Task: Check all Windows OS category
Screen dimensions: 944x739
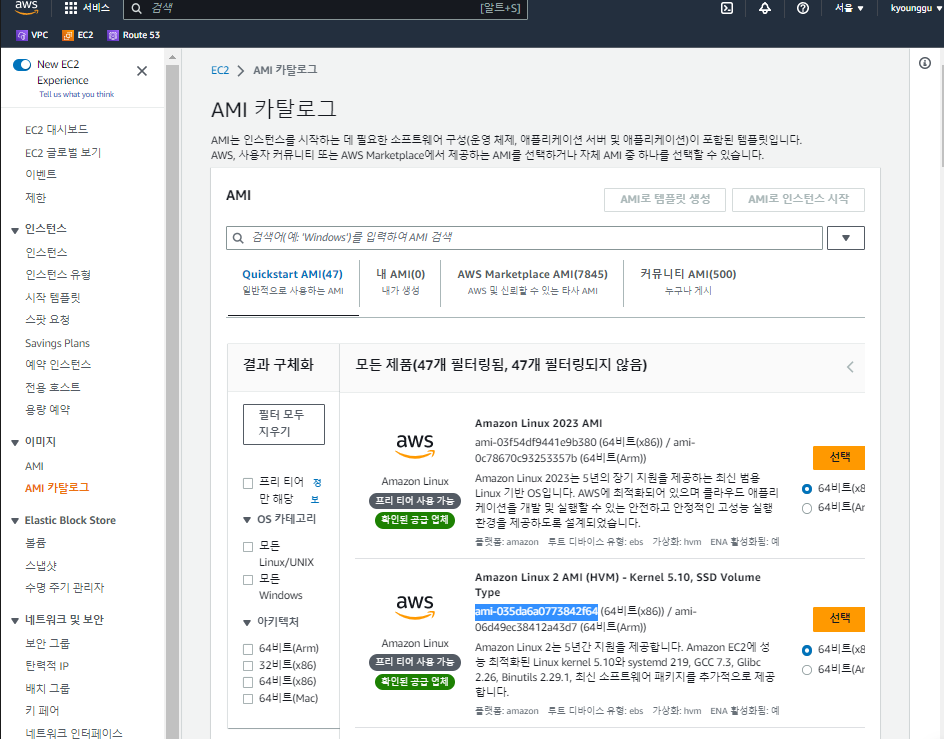Action: click(x=247, y=580)
